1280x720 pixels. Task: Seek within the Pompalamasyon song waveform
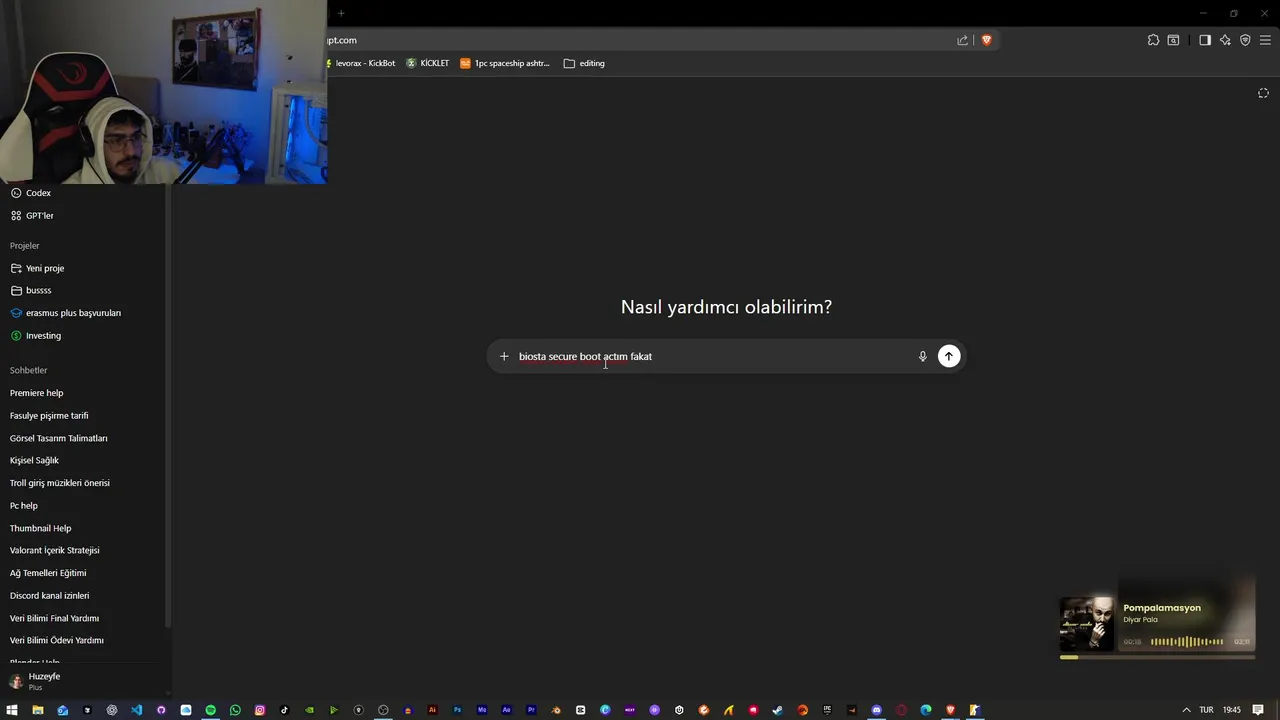click(1186, 642)
